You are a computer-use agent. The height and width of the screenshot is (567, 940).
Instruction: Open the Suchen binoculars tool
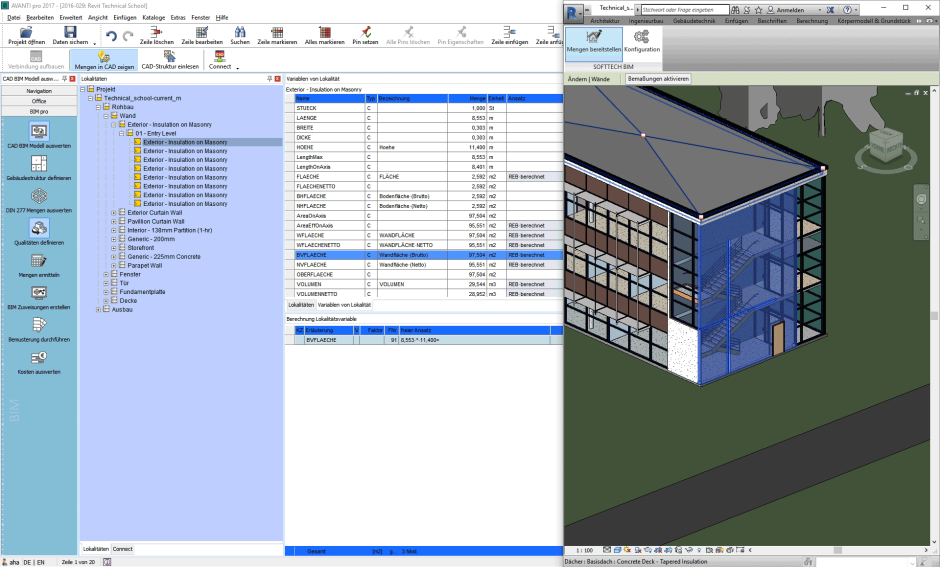[x=240, y=36]
